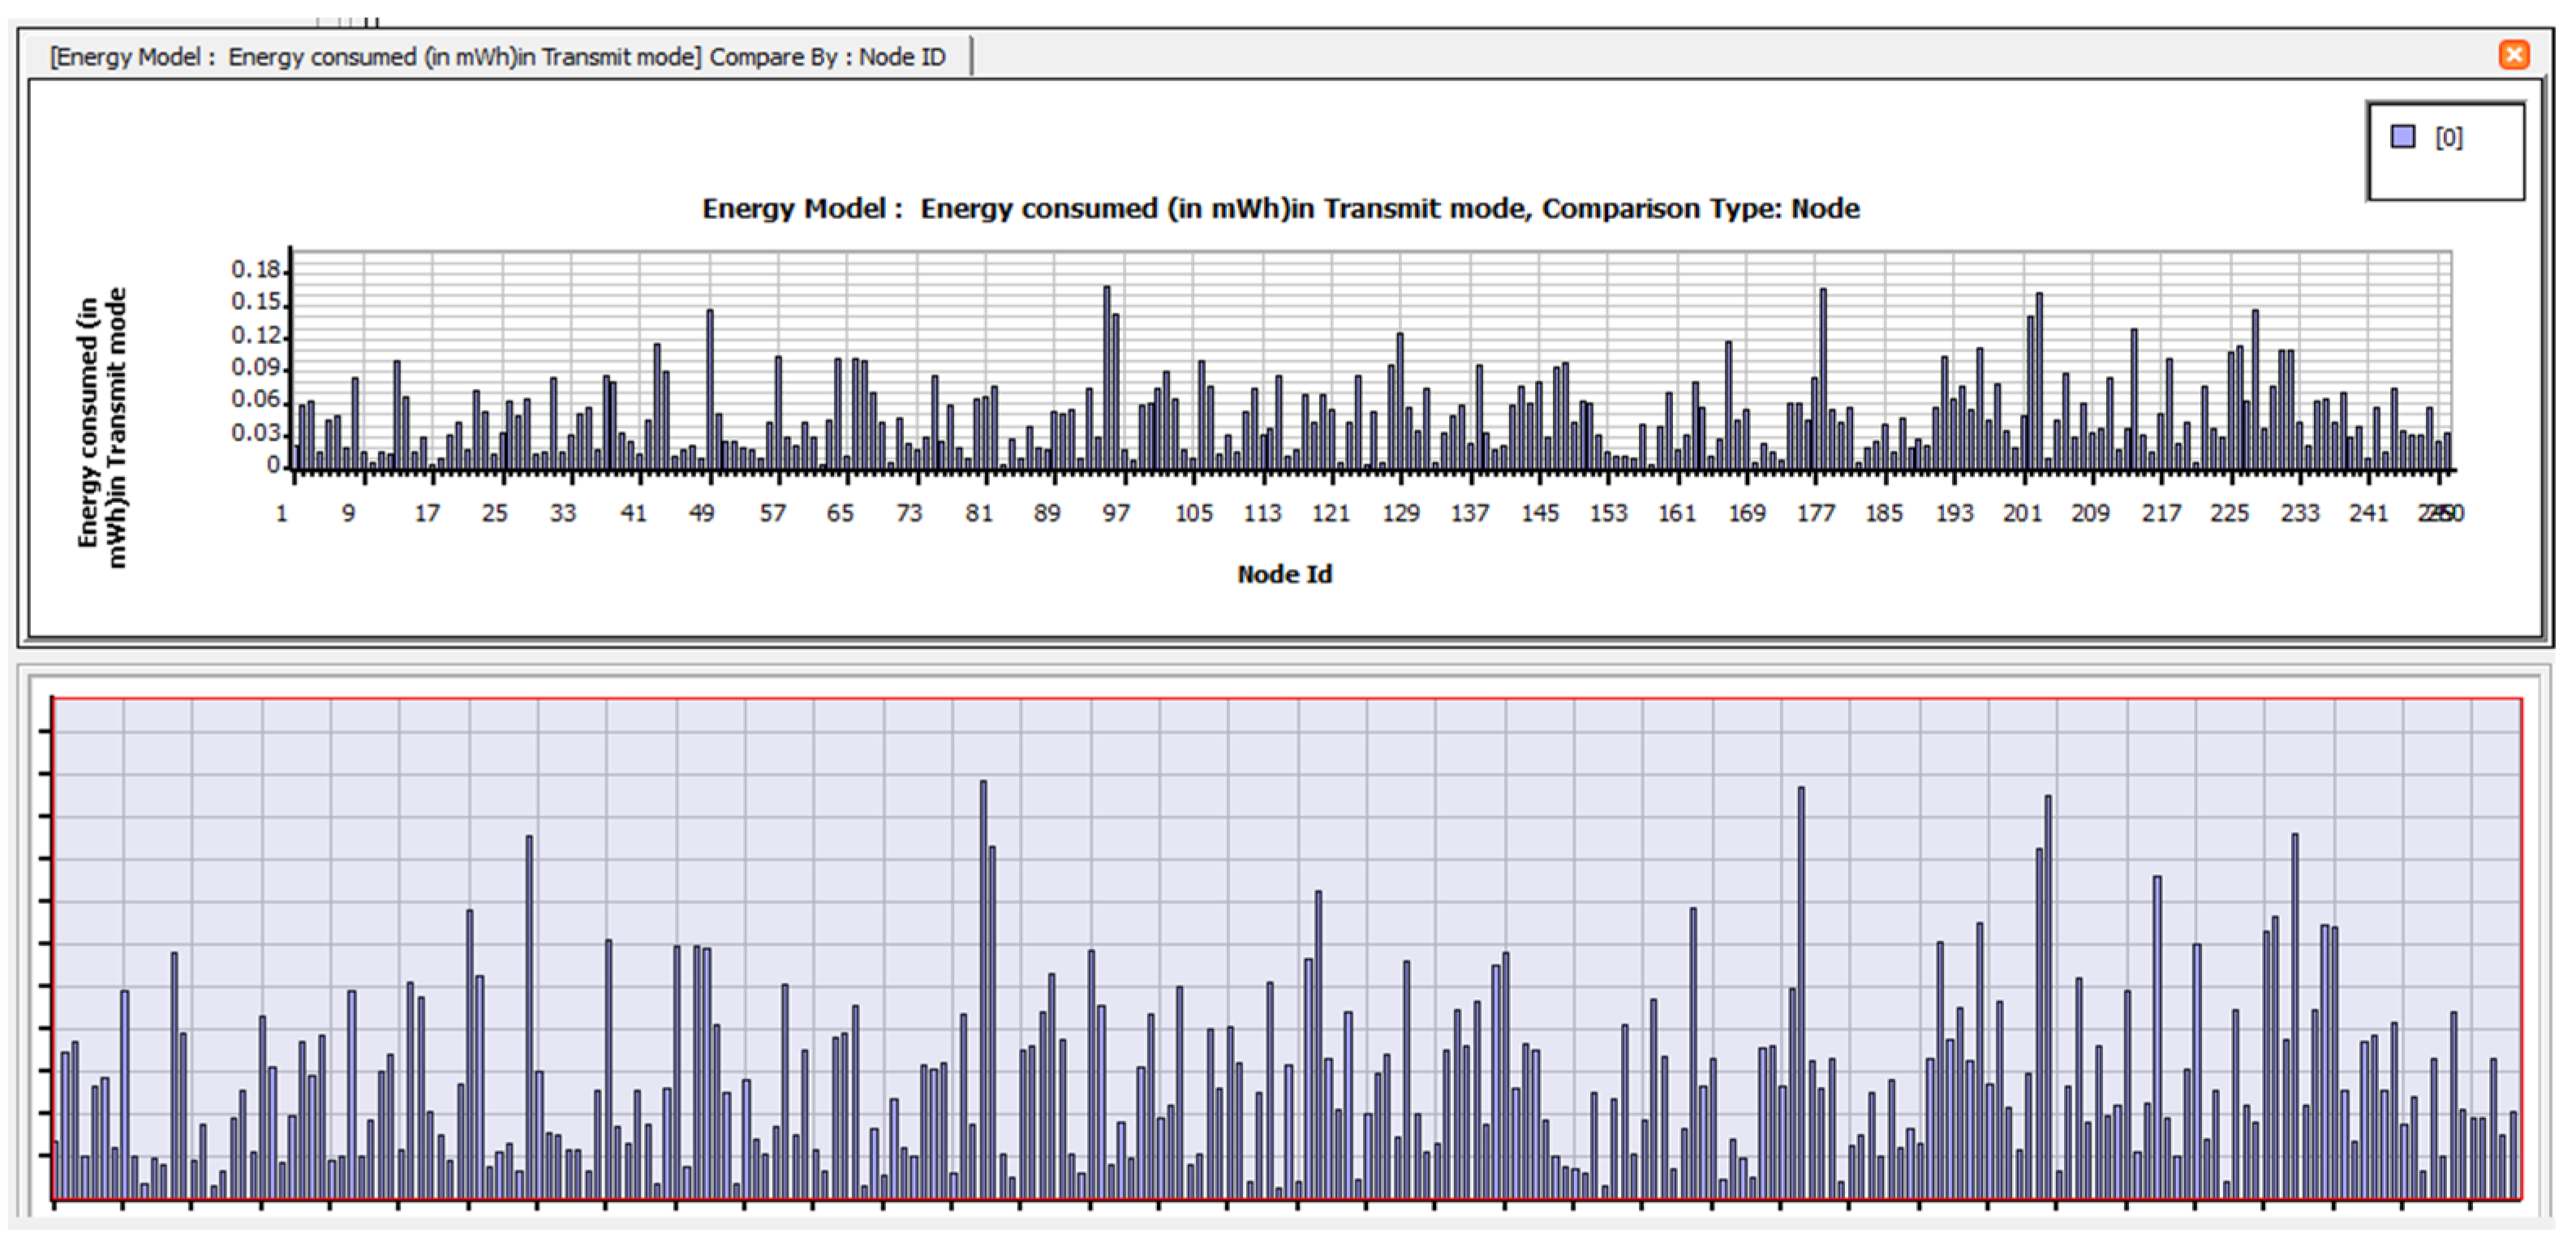This screenshot has height=1251, width=2576.
Task: Click x-axis tick label 49
Action: pos(701,513)
